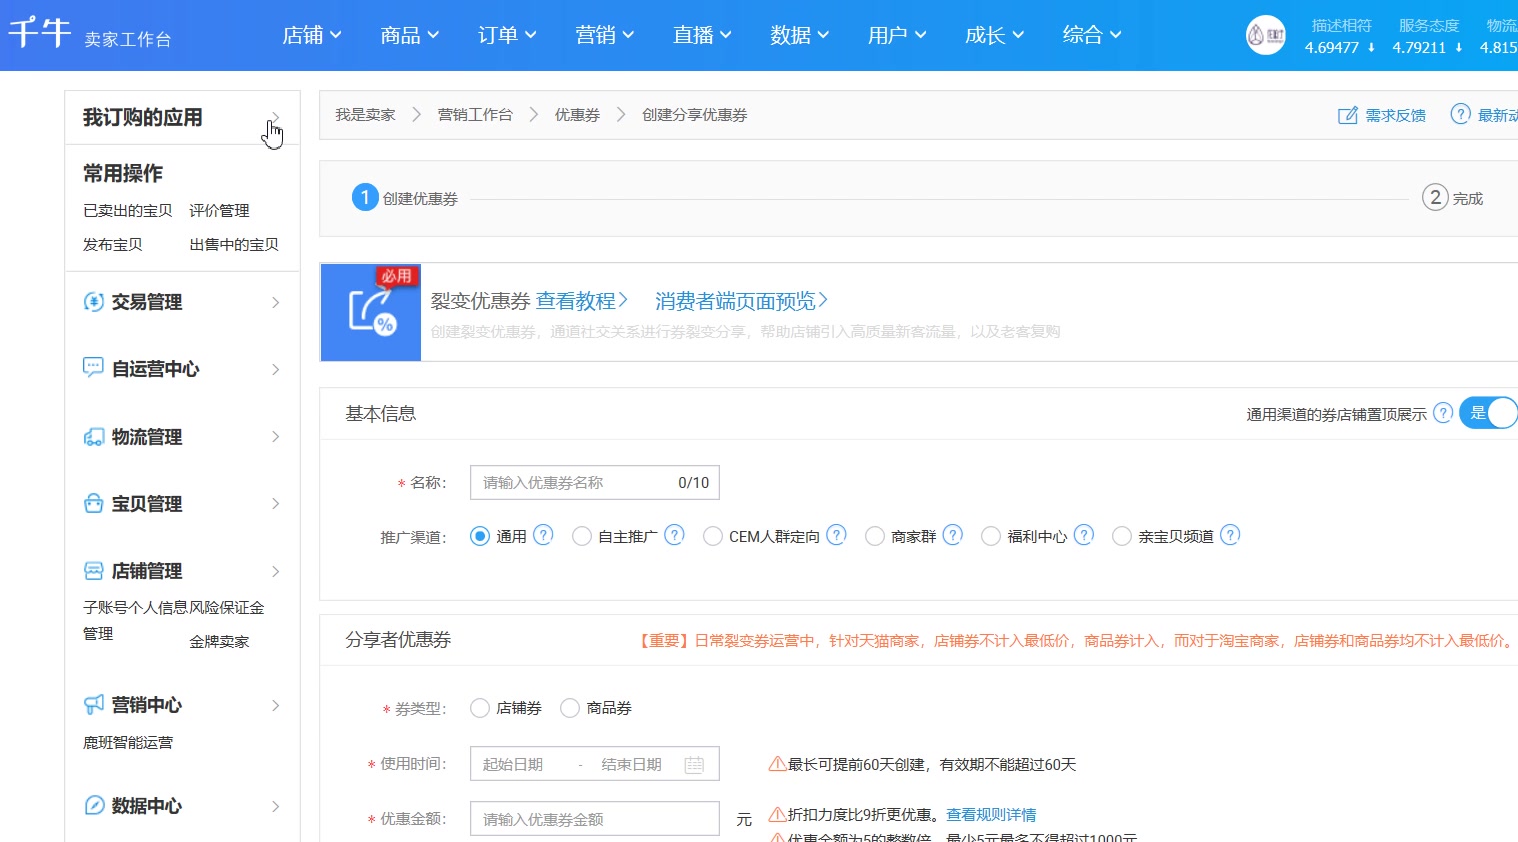This screenshot has width=1518, height=842.
Task: Choose 商品券 coupon type
Action: tap(570, 708)
